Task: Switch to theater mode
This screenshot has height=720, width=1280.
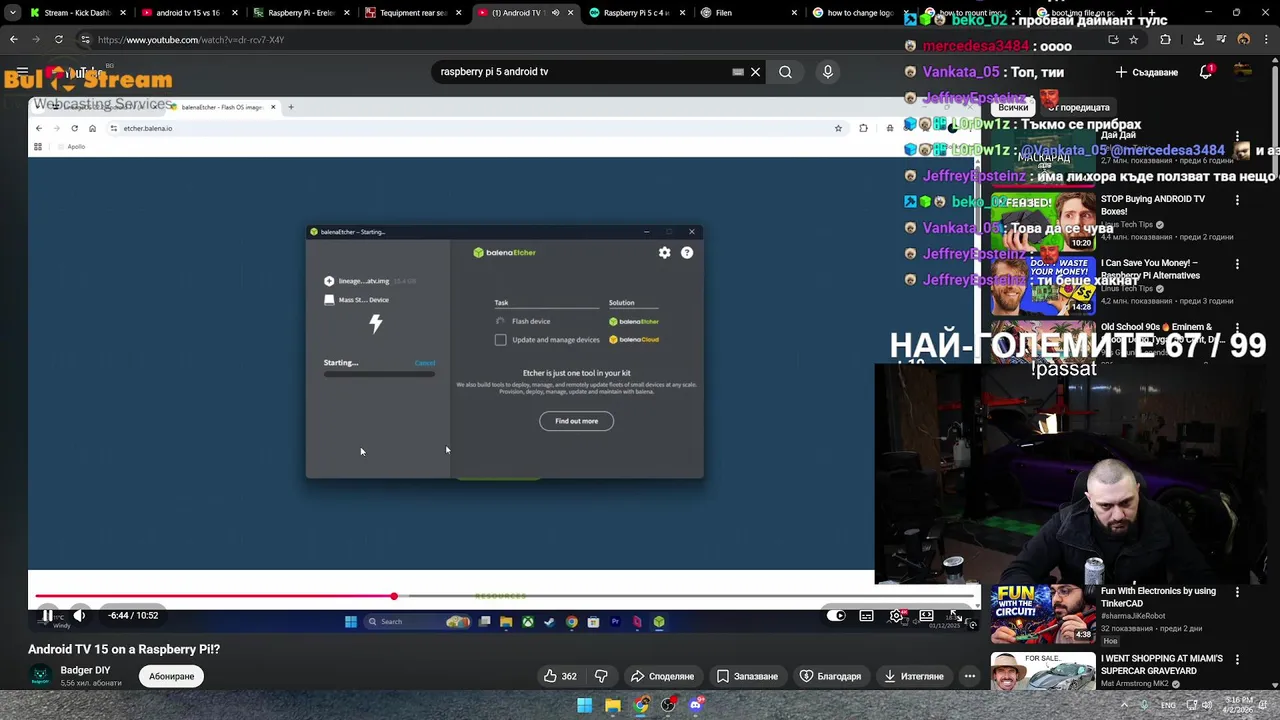Action: coord(926,615)
